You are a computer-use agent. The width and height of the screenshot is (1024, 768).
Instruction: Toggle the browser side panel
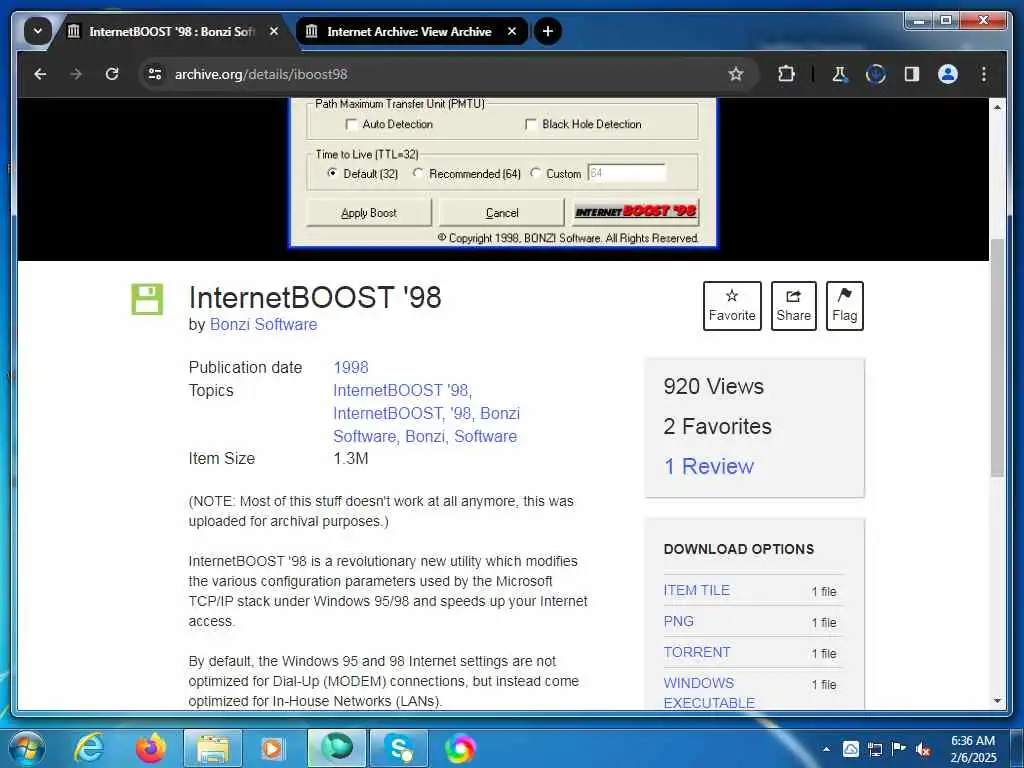pos(912,74)
